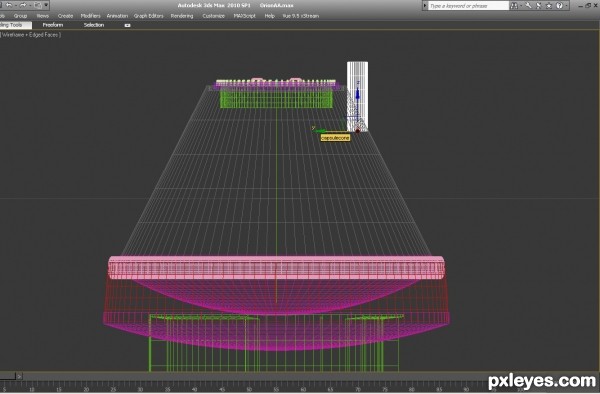Click the capsulecone object name tooltip
This screenshot has height=394, width=600.
pyautogui.click(x=335, y=138)
